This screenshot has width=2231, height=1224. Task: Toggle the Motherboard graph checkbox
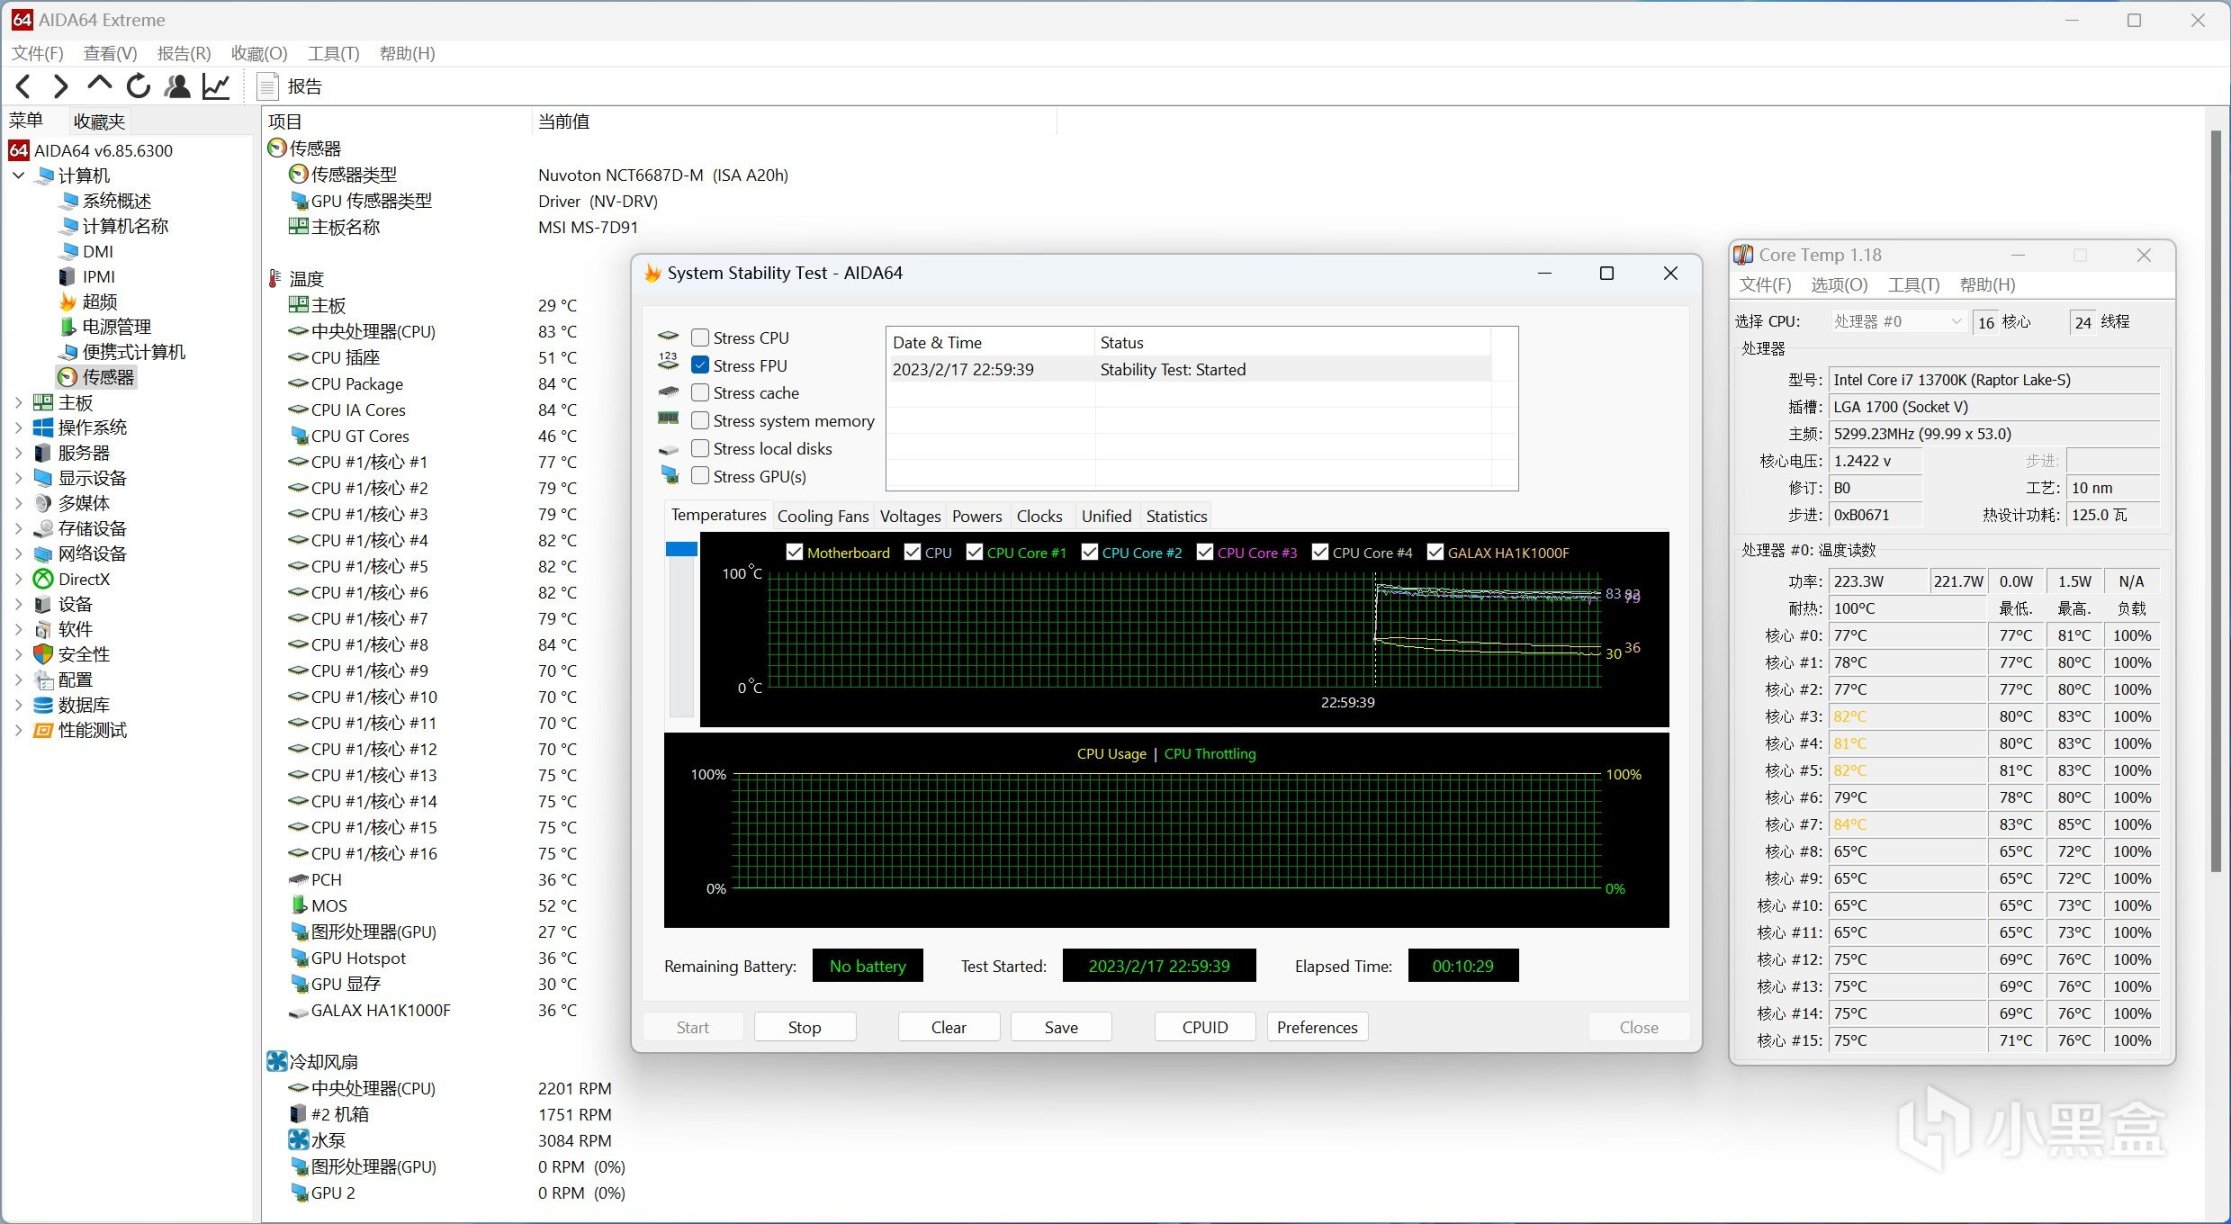click(x=795, y=552)
